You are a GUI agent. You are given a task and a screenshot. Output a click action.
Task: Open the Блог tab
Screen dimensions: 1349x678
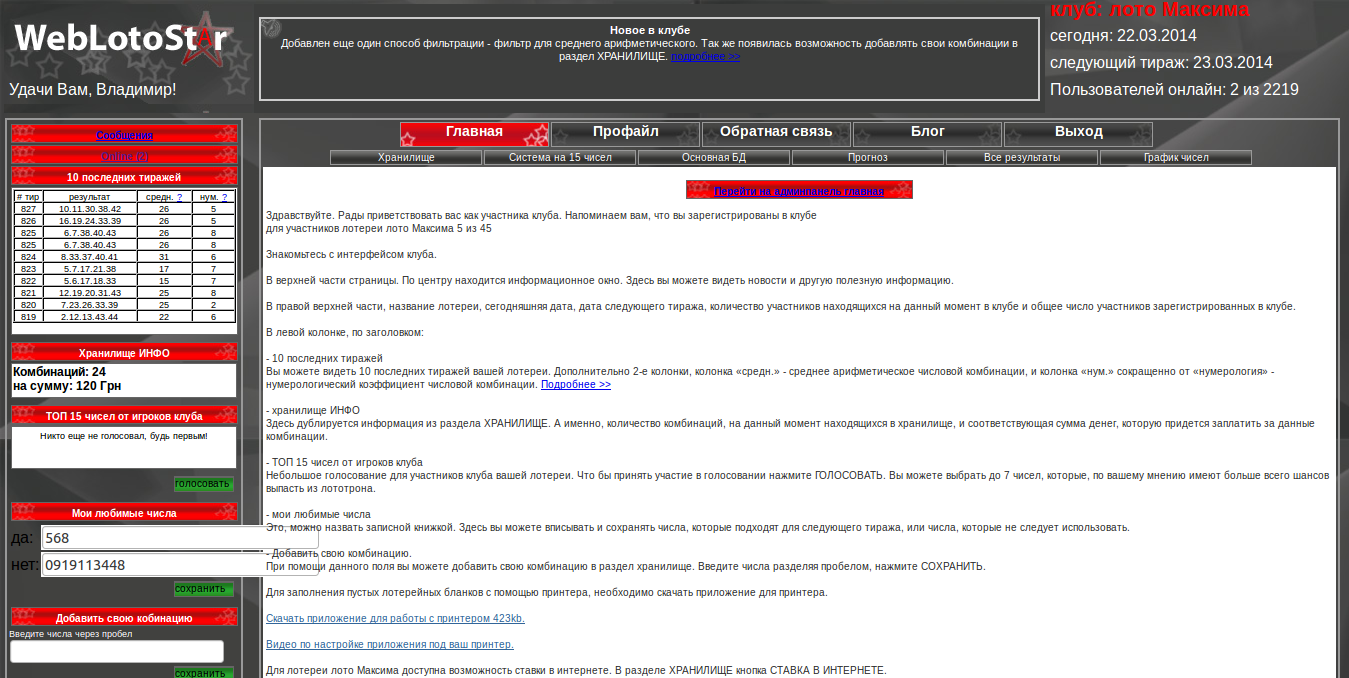pos(927,133)
